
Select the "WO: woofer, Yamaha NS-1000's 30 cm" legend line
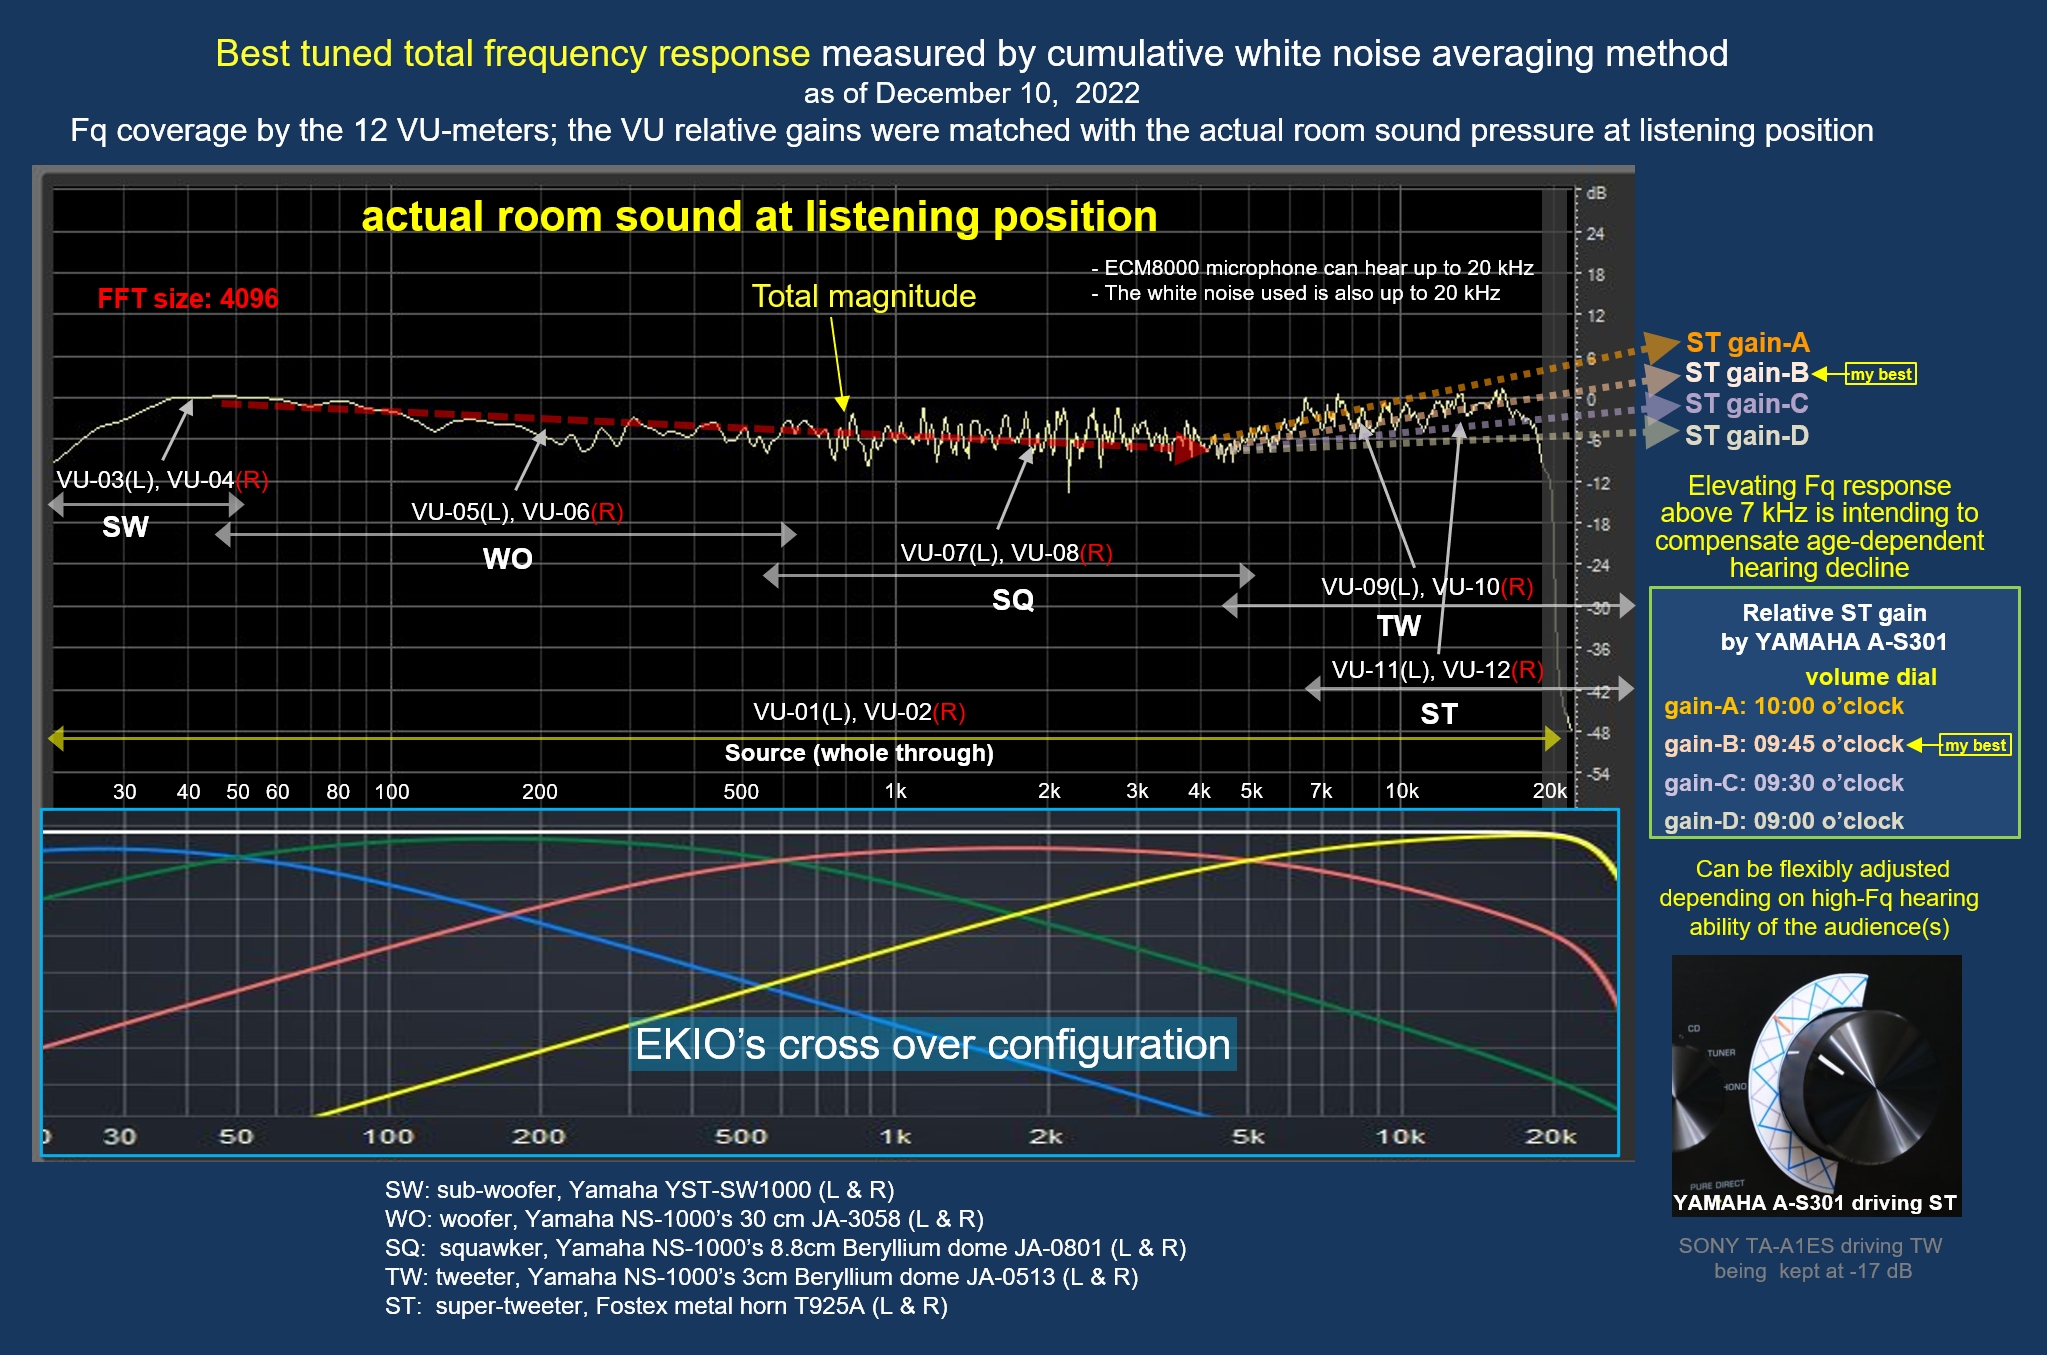tap(684, 1219)
